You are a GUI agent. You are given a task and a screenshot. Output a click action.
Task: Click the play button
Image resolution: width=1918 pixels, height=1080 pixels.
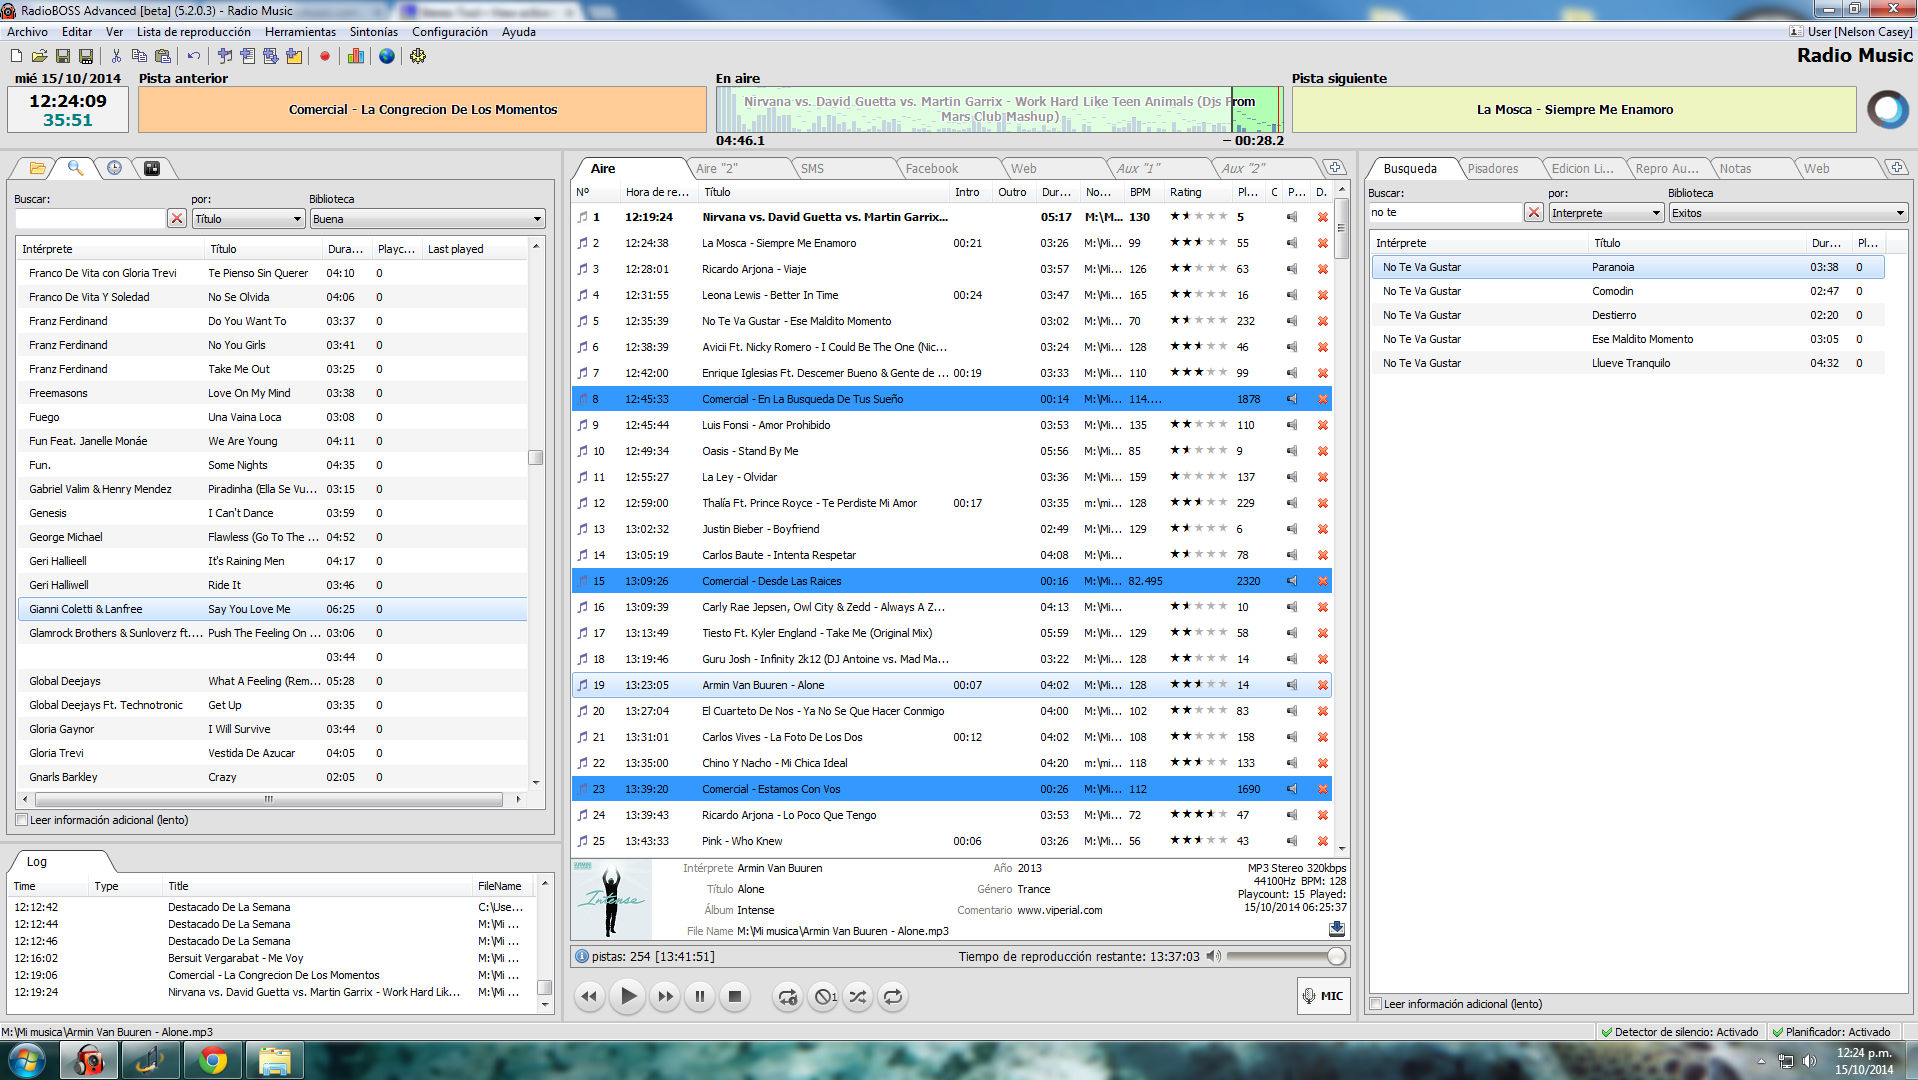click(627, 996)
